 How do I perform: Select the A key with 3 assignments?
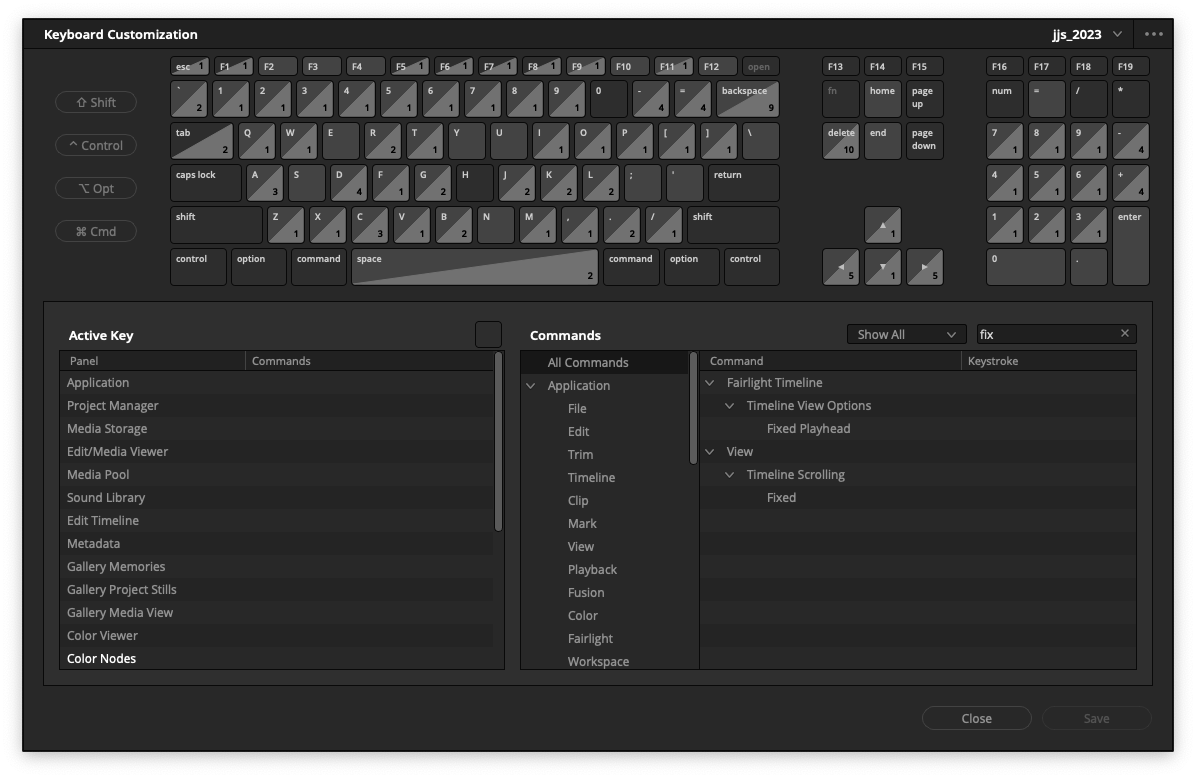[265, 183]
